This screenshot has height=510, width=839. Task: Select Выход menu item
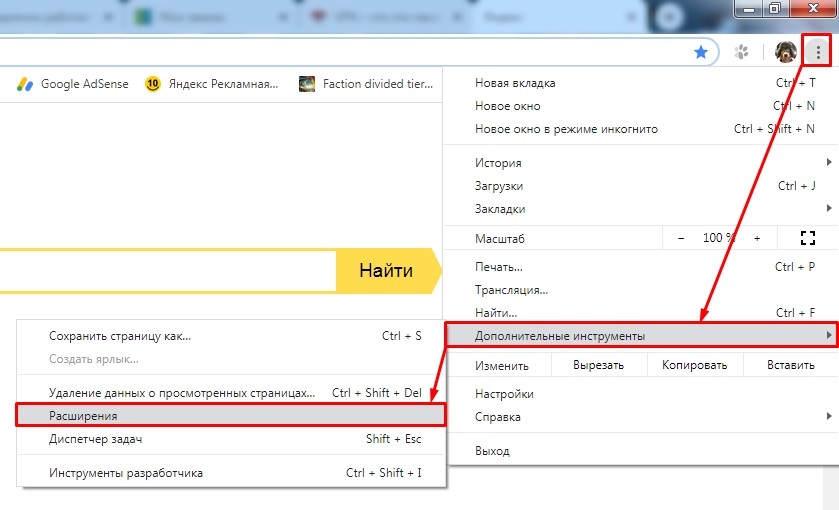coord(642,451)
